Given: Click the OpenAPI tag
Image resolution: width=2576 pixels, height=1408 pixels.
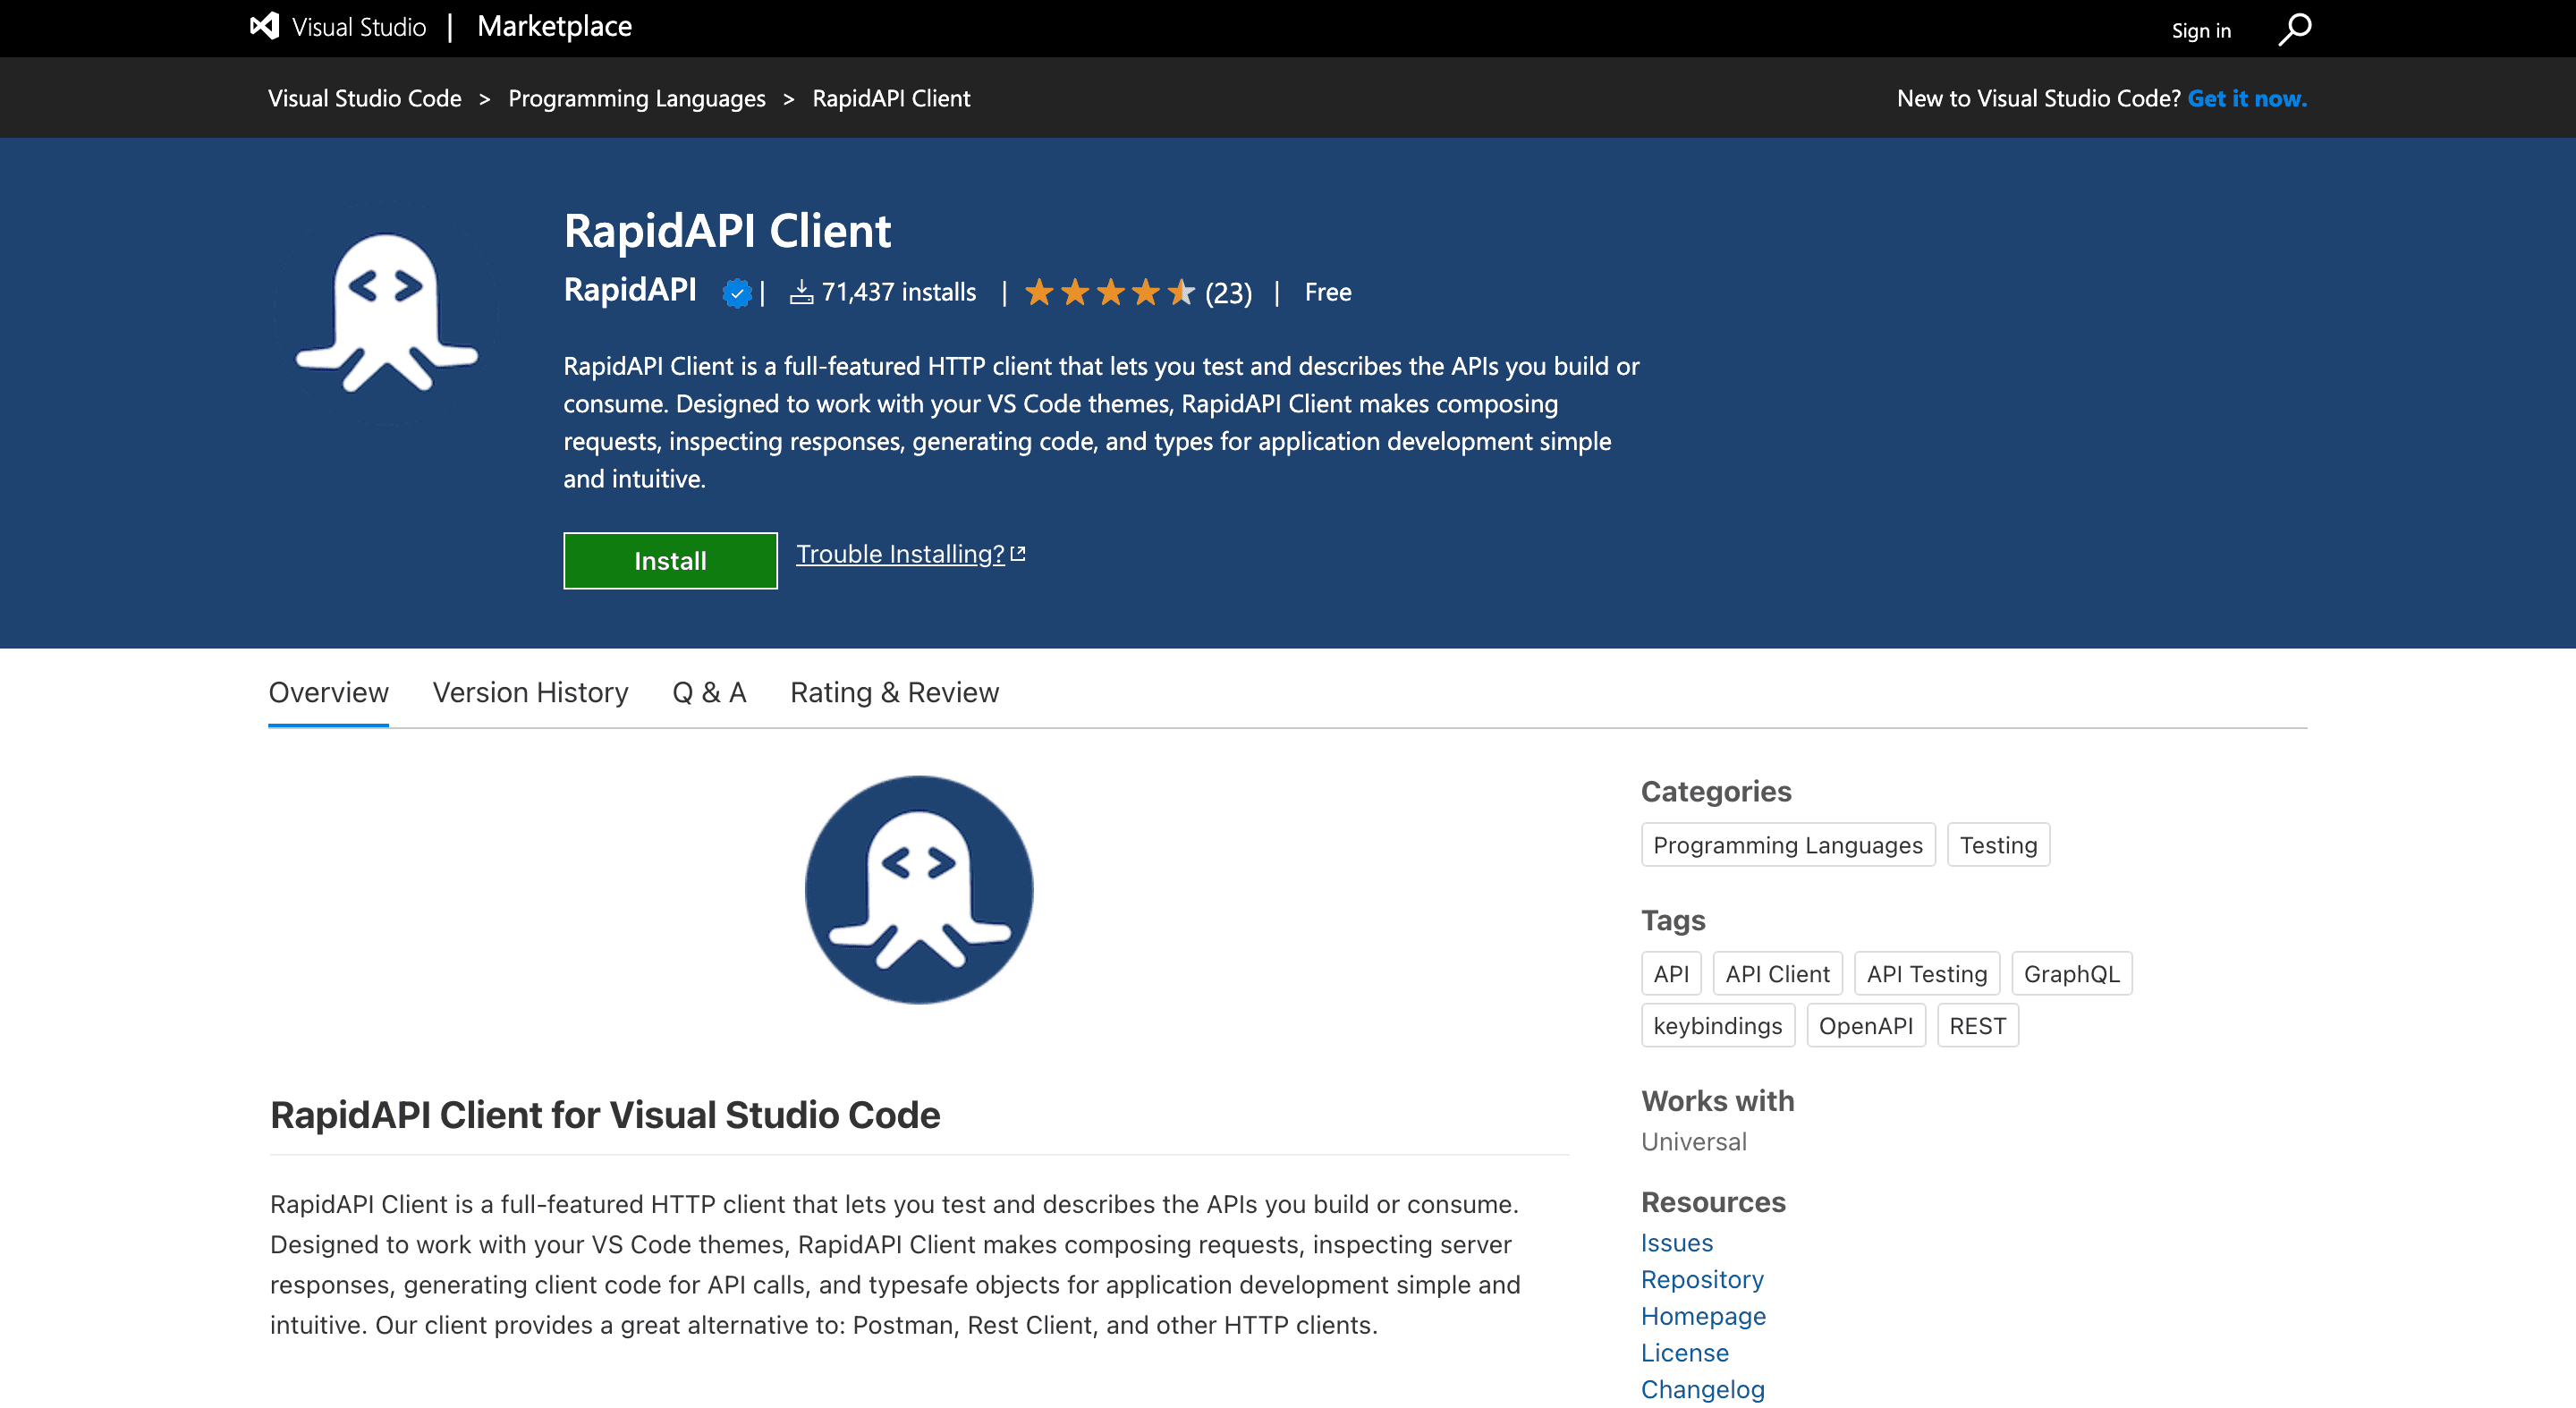Looking at the screenshot, I should point(1866,1026).
